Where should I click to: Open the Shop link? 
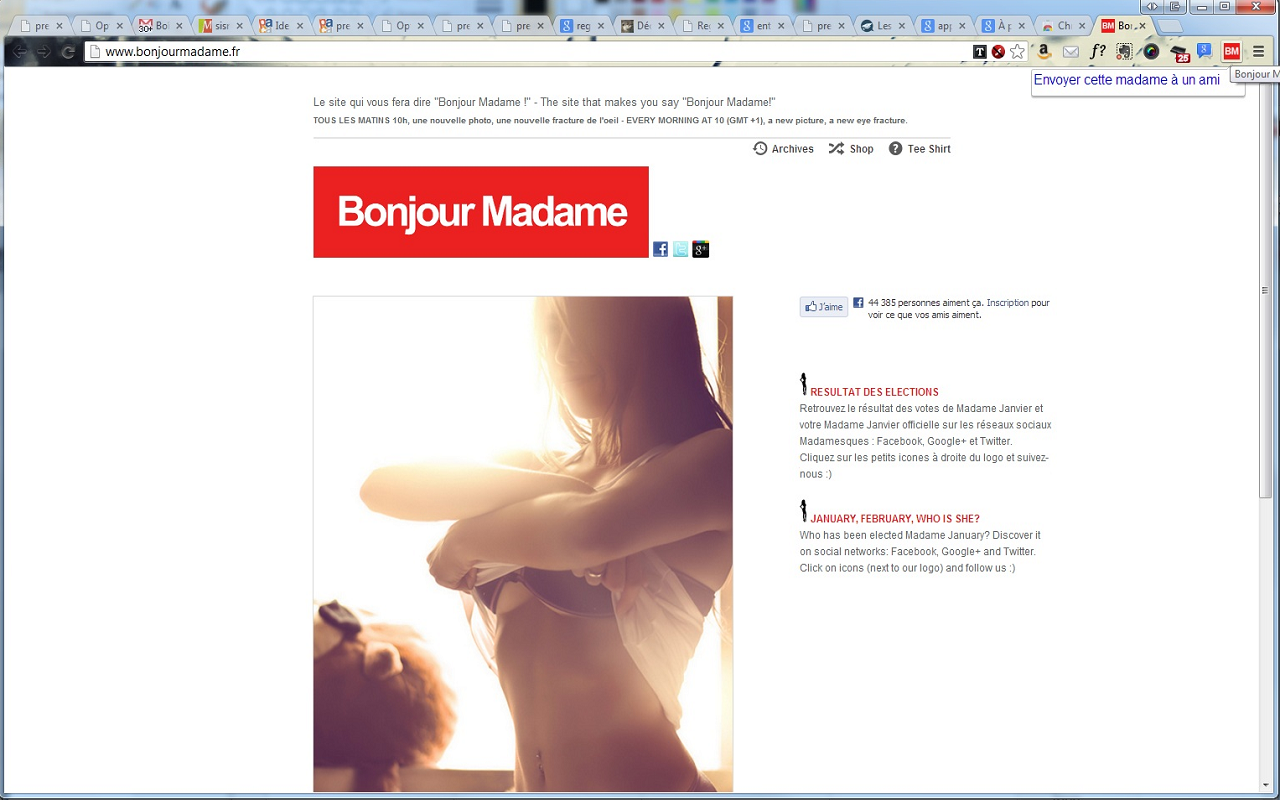point(861,149)
